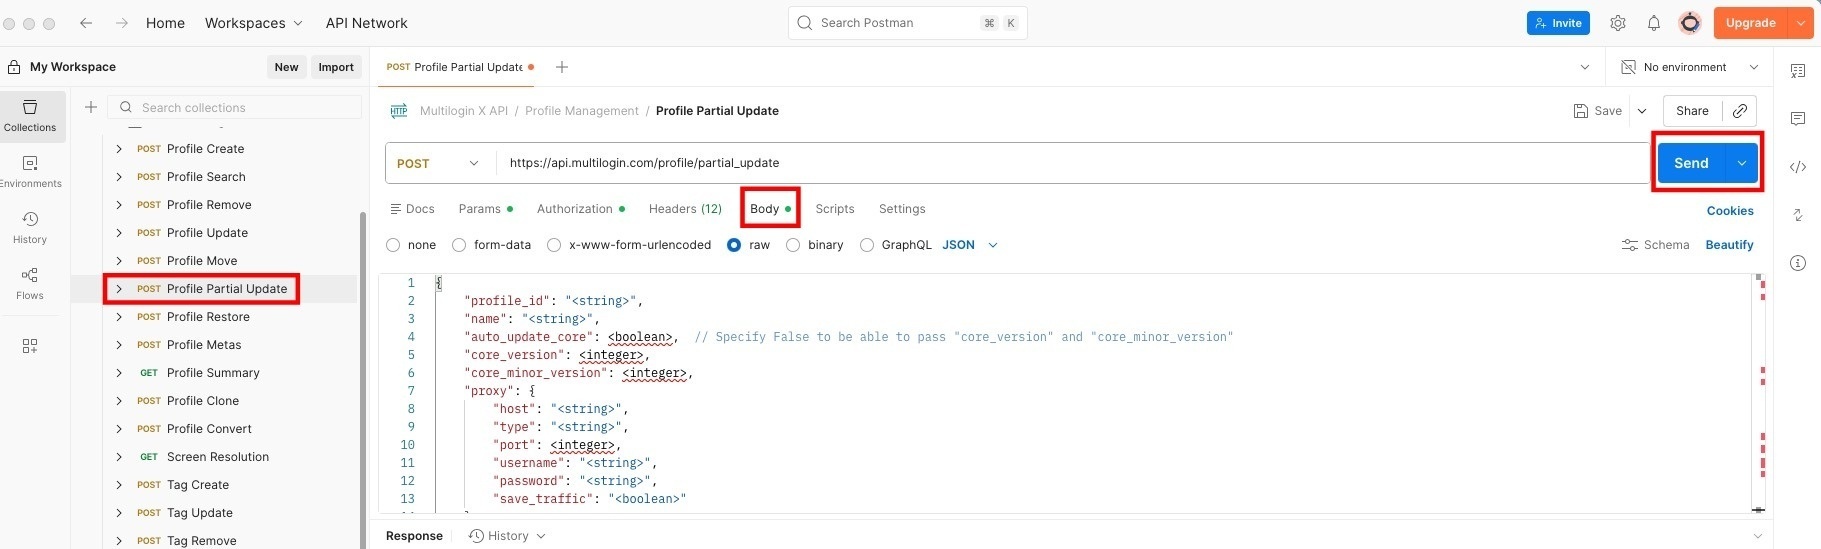The image size is (1821, 549).
Task: Switch to the Body tab
Action: (x=770, y=209)
